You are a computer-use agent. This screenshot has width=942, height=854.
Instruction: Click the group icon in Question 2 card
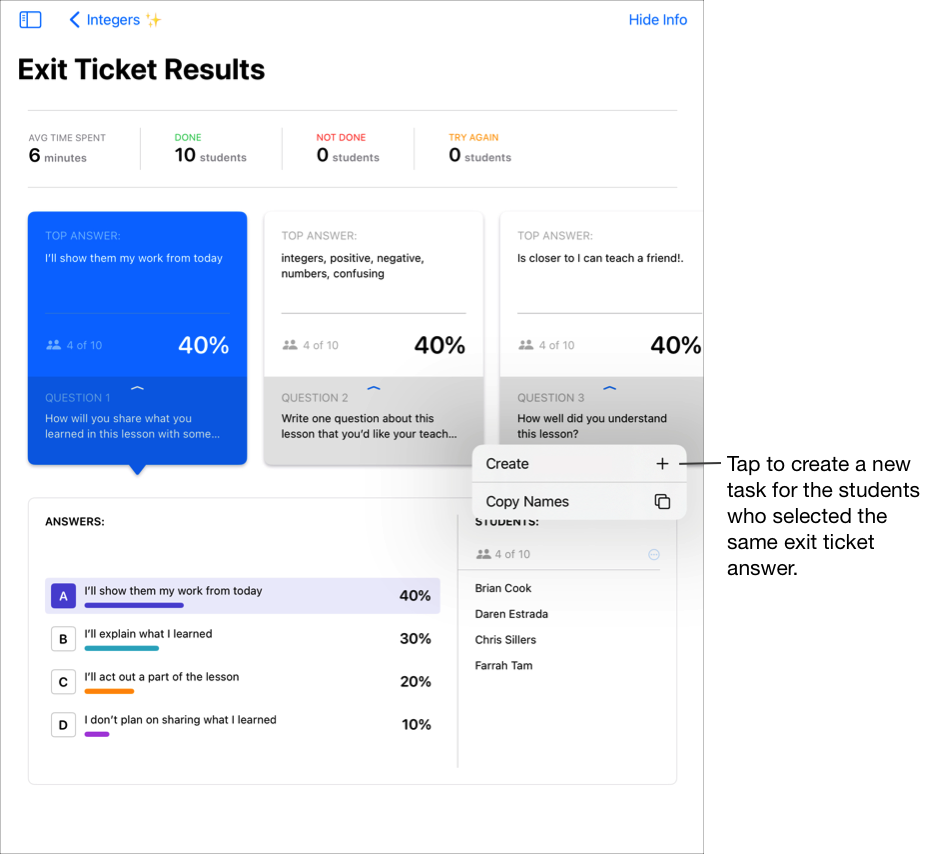tap(290, 345)
